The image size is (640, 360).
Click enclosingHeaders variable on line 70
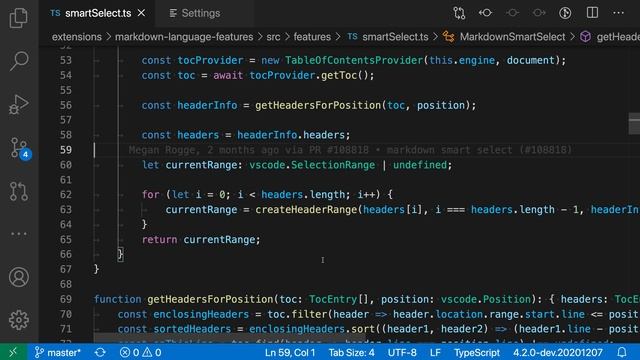tap(201, 314)
